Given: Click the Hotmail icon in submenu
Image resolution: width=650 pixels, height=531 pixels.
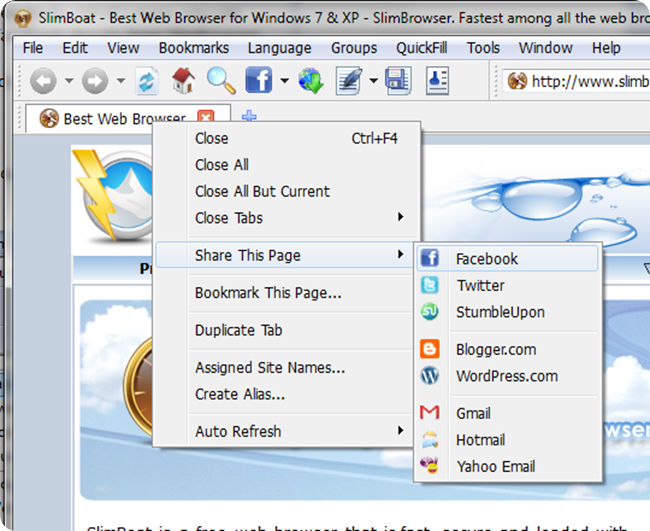Looking at the screenshot, I should [x=430, y=439].
